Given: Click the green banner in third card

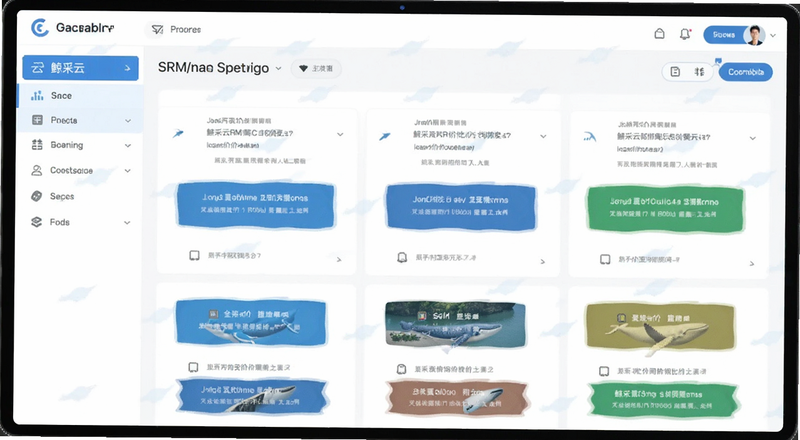Looking at the screenshot, I should 666,209.
